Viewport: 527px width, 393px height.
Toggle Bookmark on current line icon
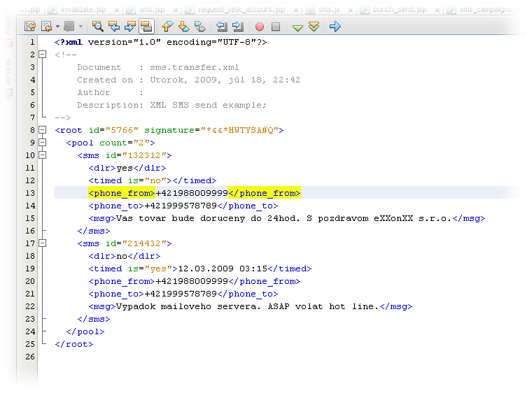pyautogui.click(x=200, y=26)
